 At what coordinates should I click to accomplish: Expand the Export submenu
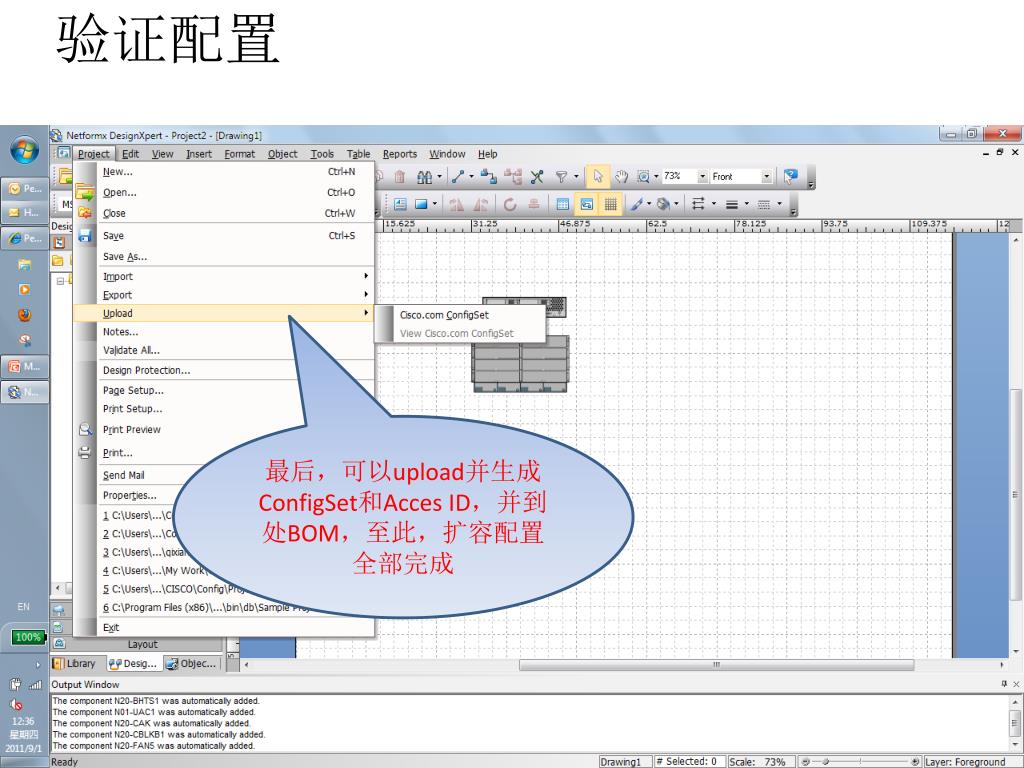224,295
